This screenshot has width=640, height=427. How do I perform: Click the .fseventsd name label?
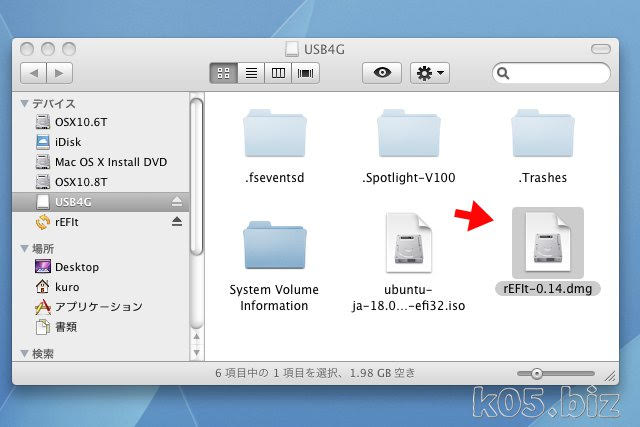pos(275,178)
